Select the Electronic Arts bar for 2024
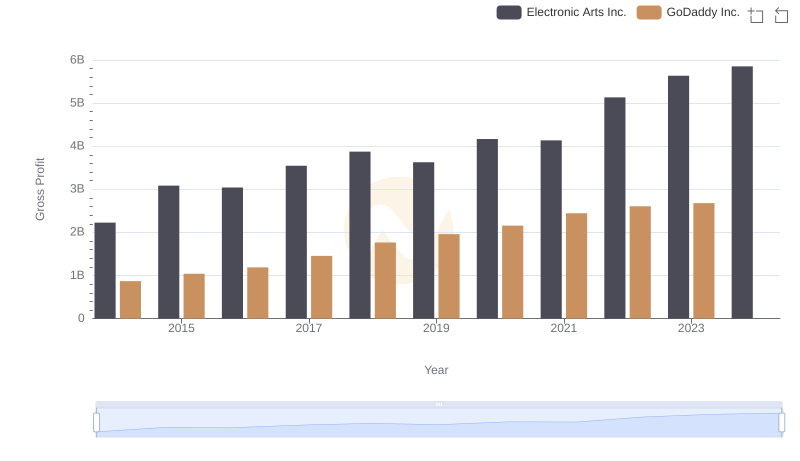800x461 pixels. pos(742,193)
